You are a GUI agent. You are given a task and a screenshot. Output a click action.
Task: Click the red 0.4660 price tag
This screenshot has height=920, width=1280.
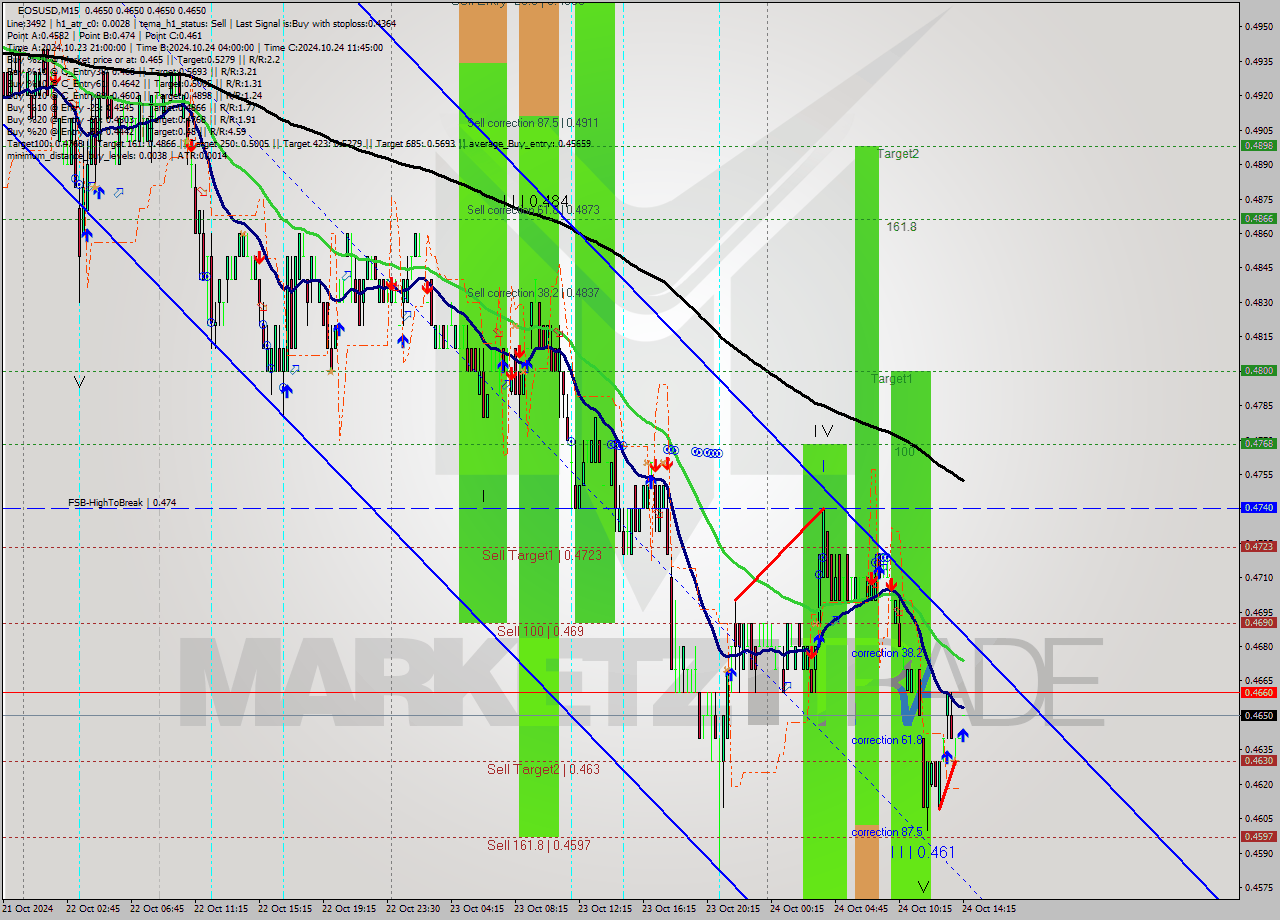pos(1258,692)
